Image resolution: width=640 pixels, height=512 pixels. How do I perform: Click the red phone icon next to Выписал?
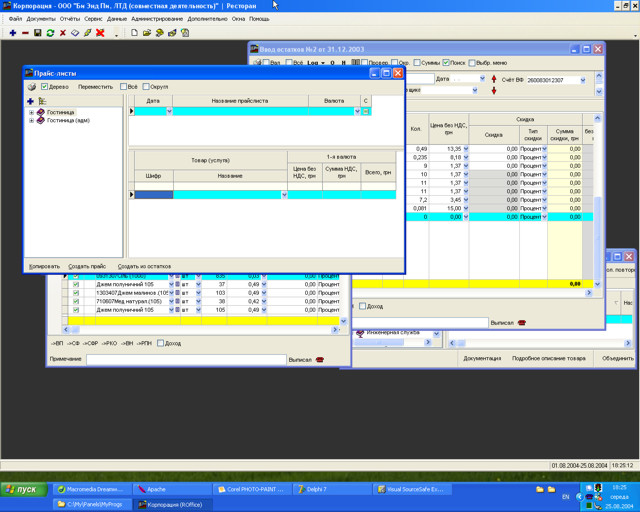[x=320, y=359]
